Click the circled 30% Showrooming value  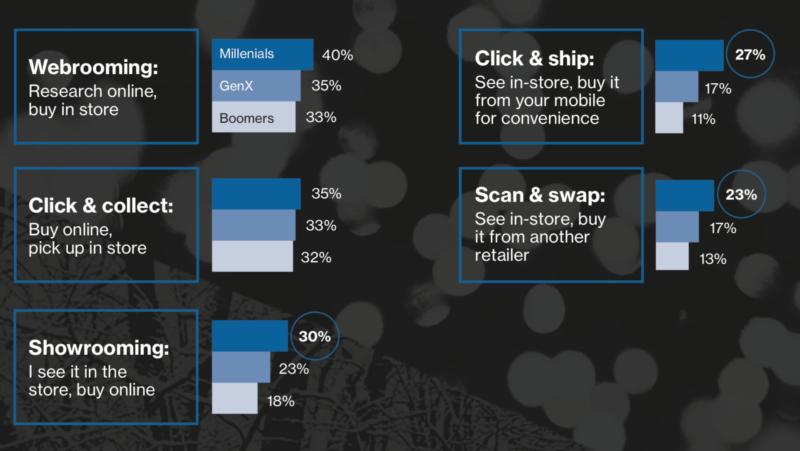coord(314,336)
